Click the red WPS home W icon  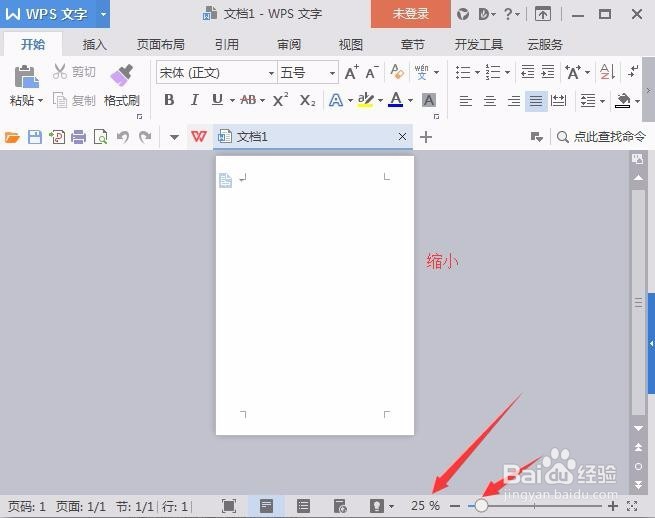click(x=199, y=137)
